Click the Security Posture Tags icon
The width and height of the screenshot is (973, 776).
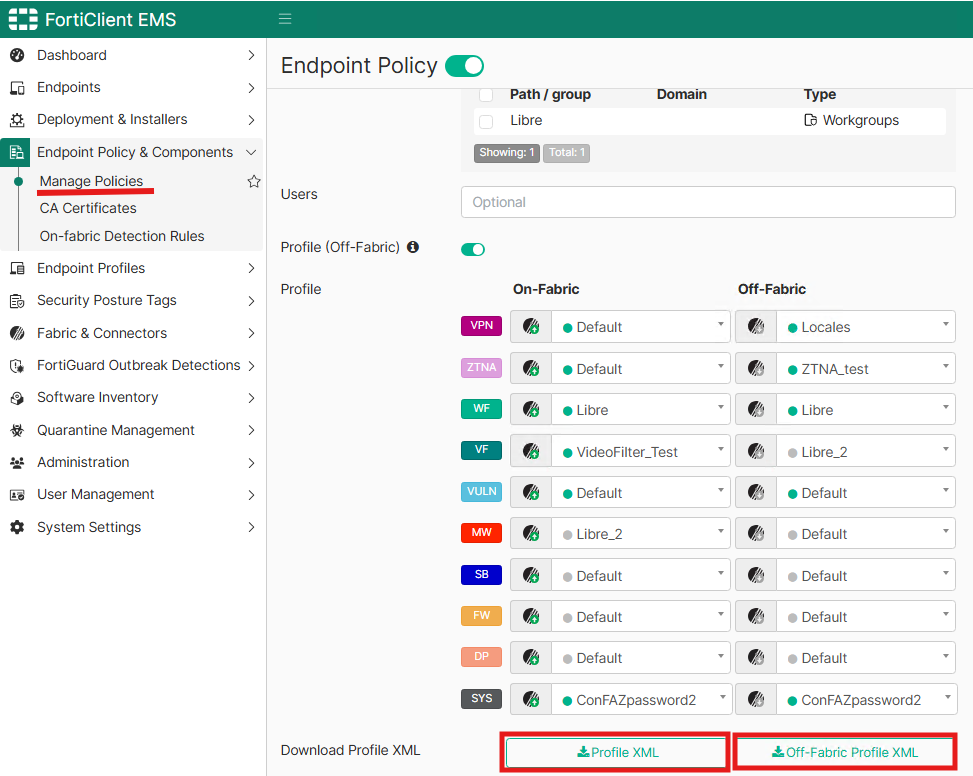tap(17, 301)
